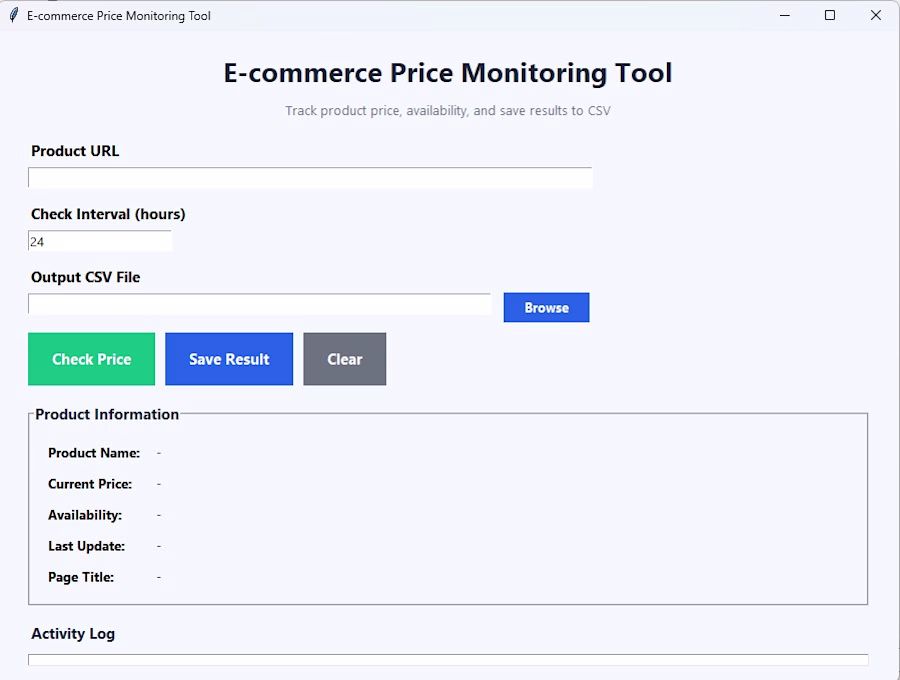900x680 pixels.
Task: Focus the Product URL text field
Action: pyautogui.click(x=310, y=178)
